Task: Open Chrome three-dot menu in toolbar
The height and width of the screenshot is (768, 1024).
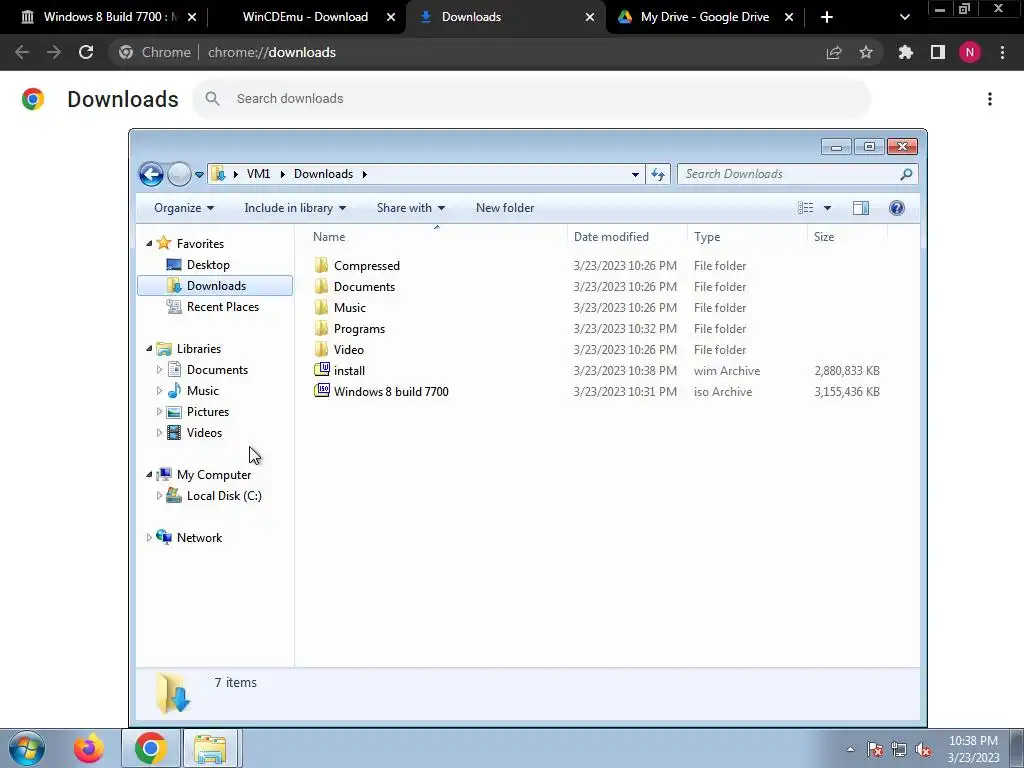Action: point(1002,52)
